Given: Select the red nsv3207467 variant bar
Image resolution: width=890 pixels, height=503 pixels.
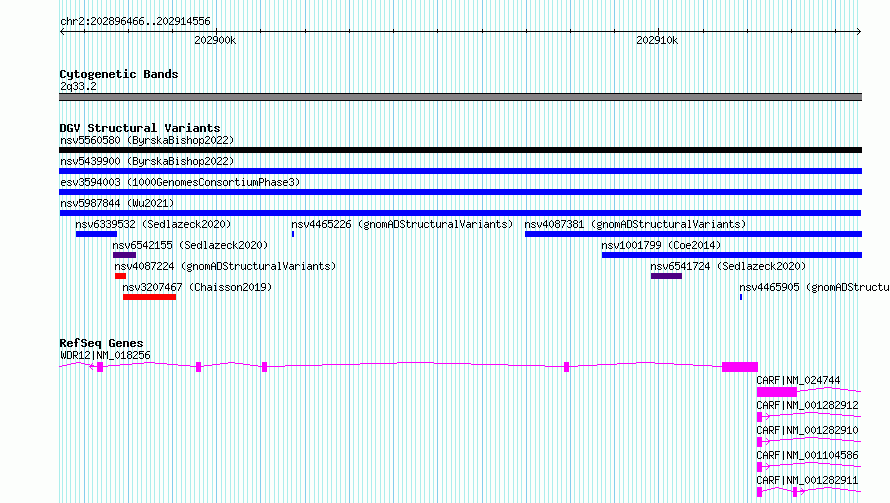Looking at the screenshot, I should point(150,297).
